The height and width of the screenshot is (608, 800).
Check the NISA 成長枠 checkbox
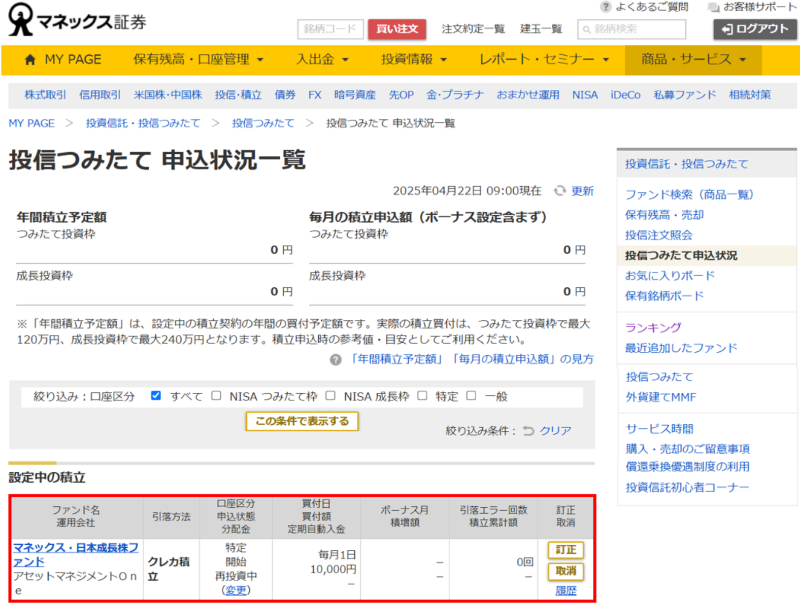331,396
